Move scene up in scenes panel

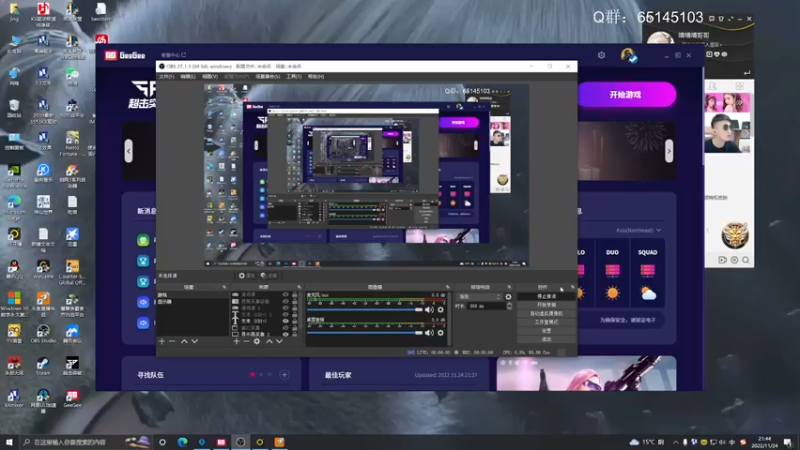184,341
